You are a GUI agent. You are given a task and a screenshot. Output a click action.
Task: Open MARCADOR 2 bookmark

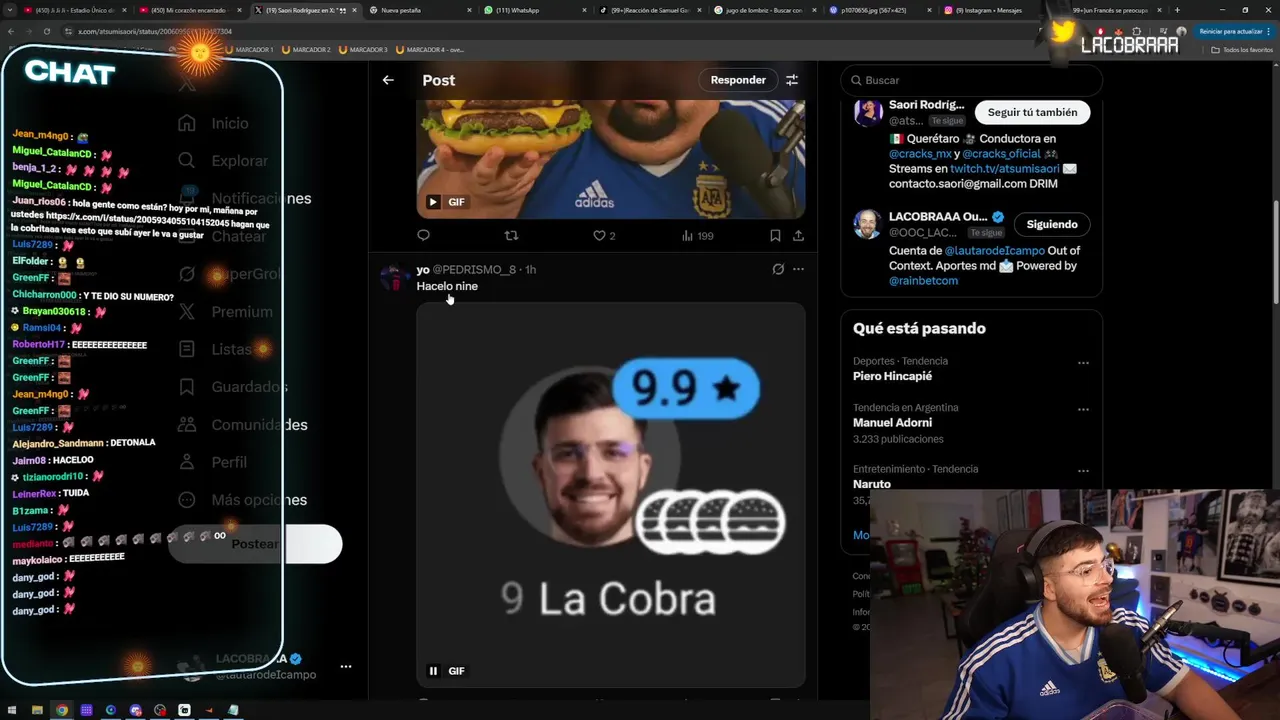click(x=306, y=49)
